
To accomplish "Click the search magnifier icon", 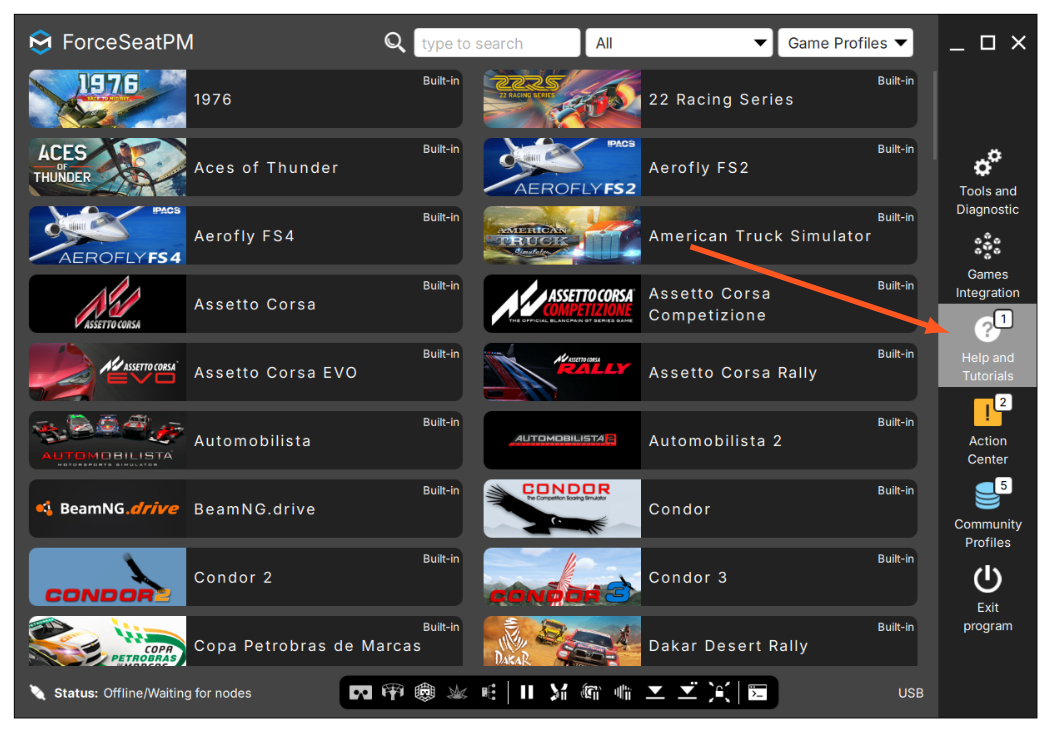I will pos(394,43).
